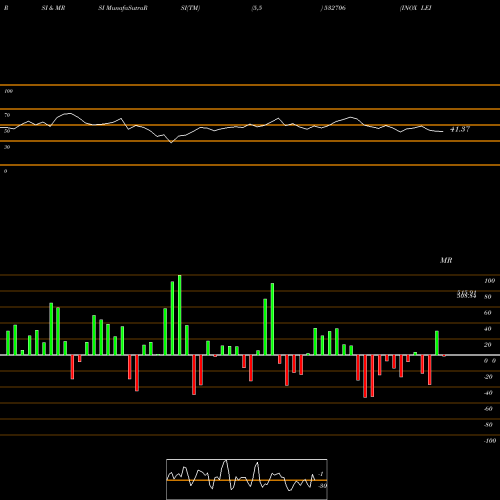
Task: Click the "-60" label on the MR scale
Action: point(488,409)
